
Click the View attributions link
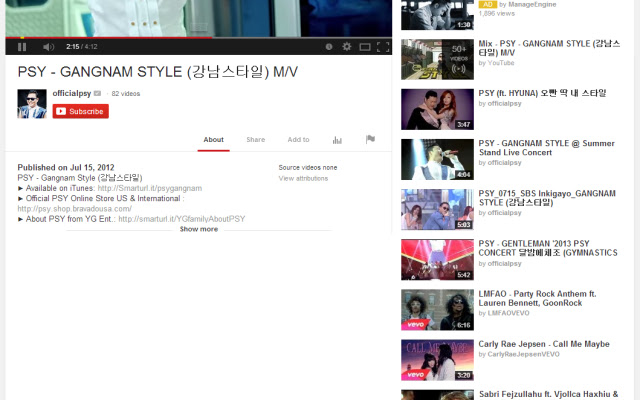(x=303, y=178)
